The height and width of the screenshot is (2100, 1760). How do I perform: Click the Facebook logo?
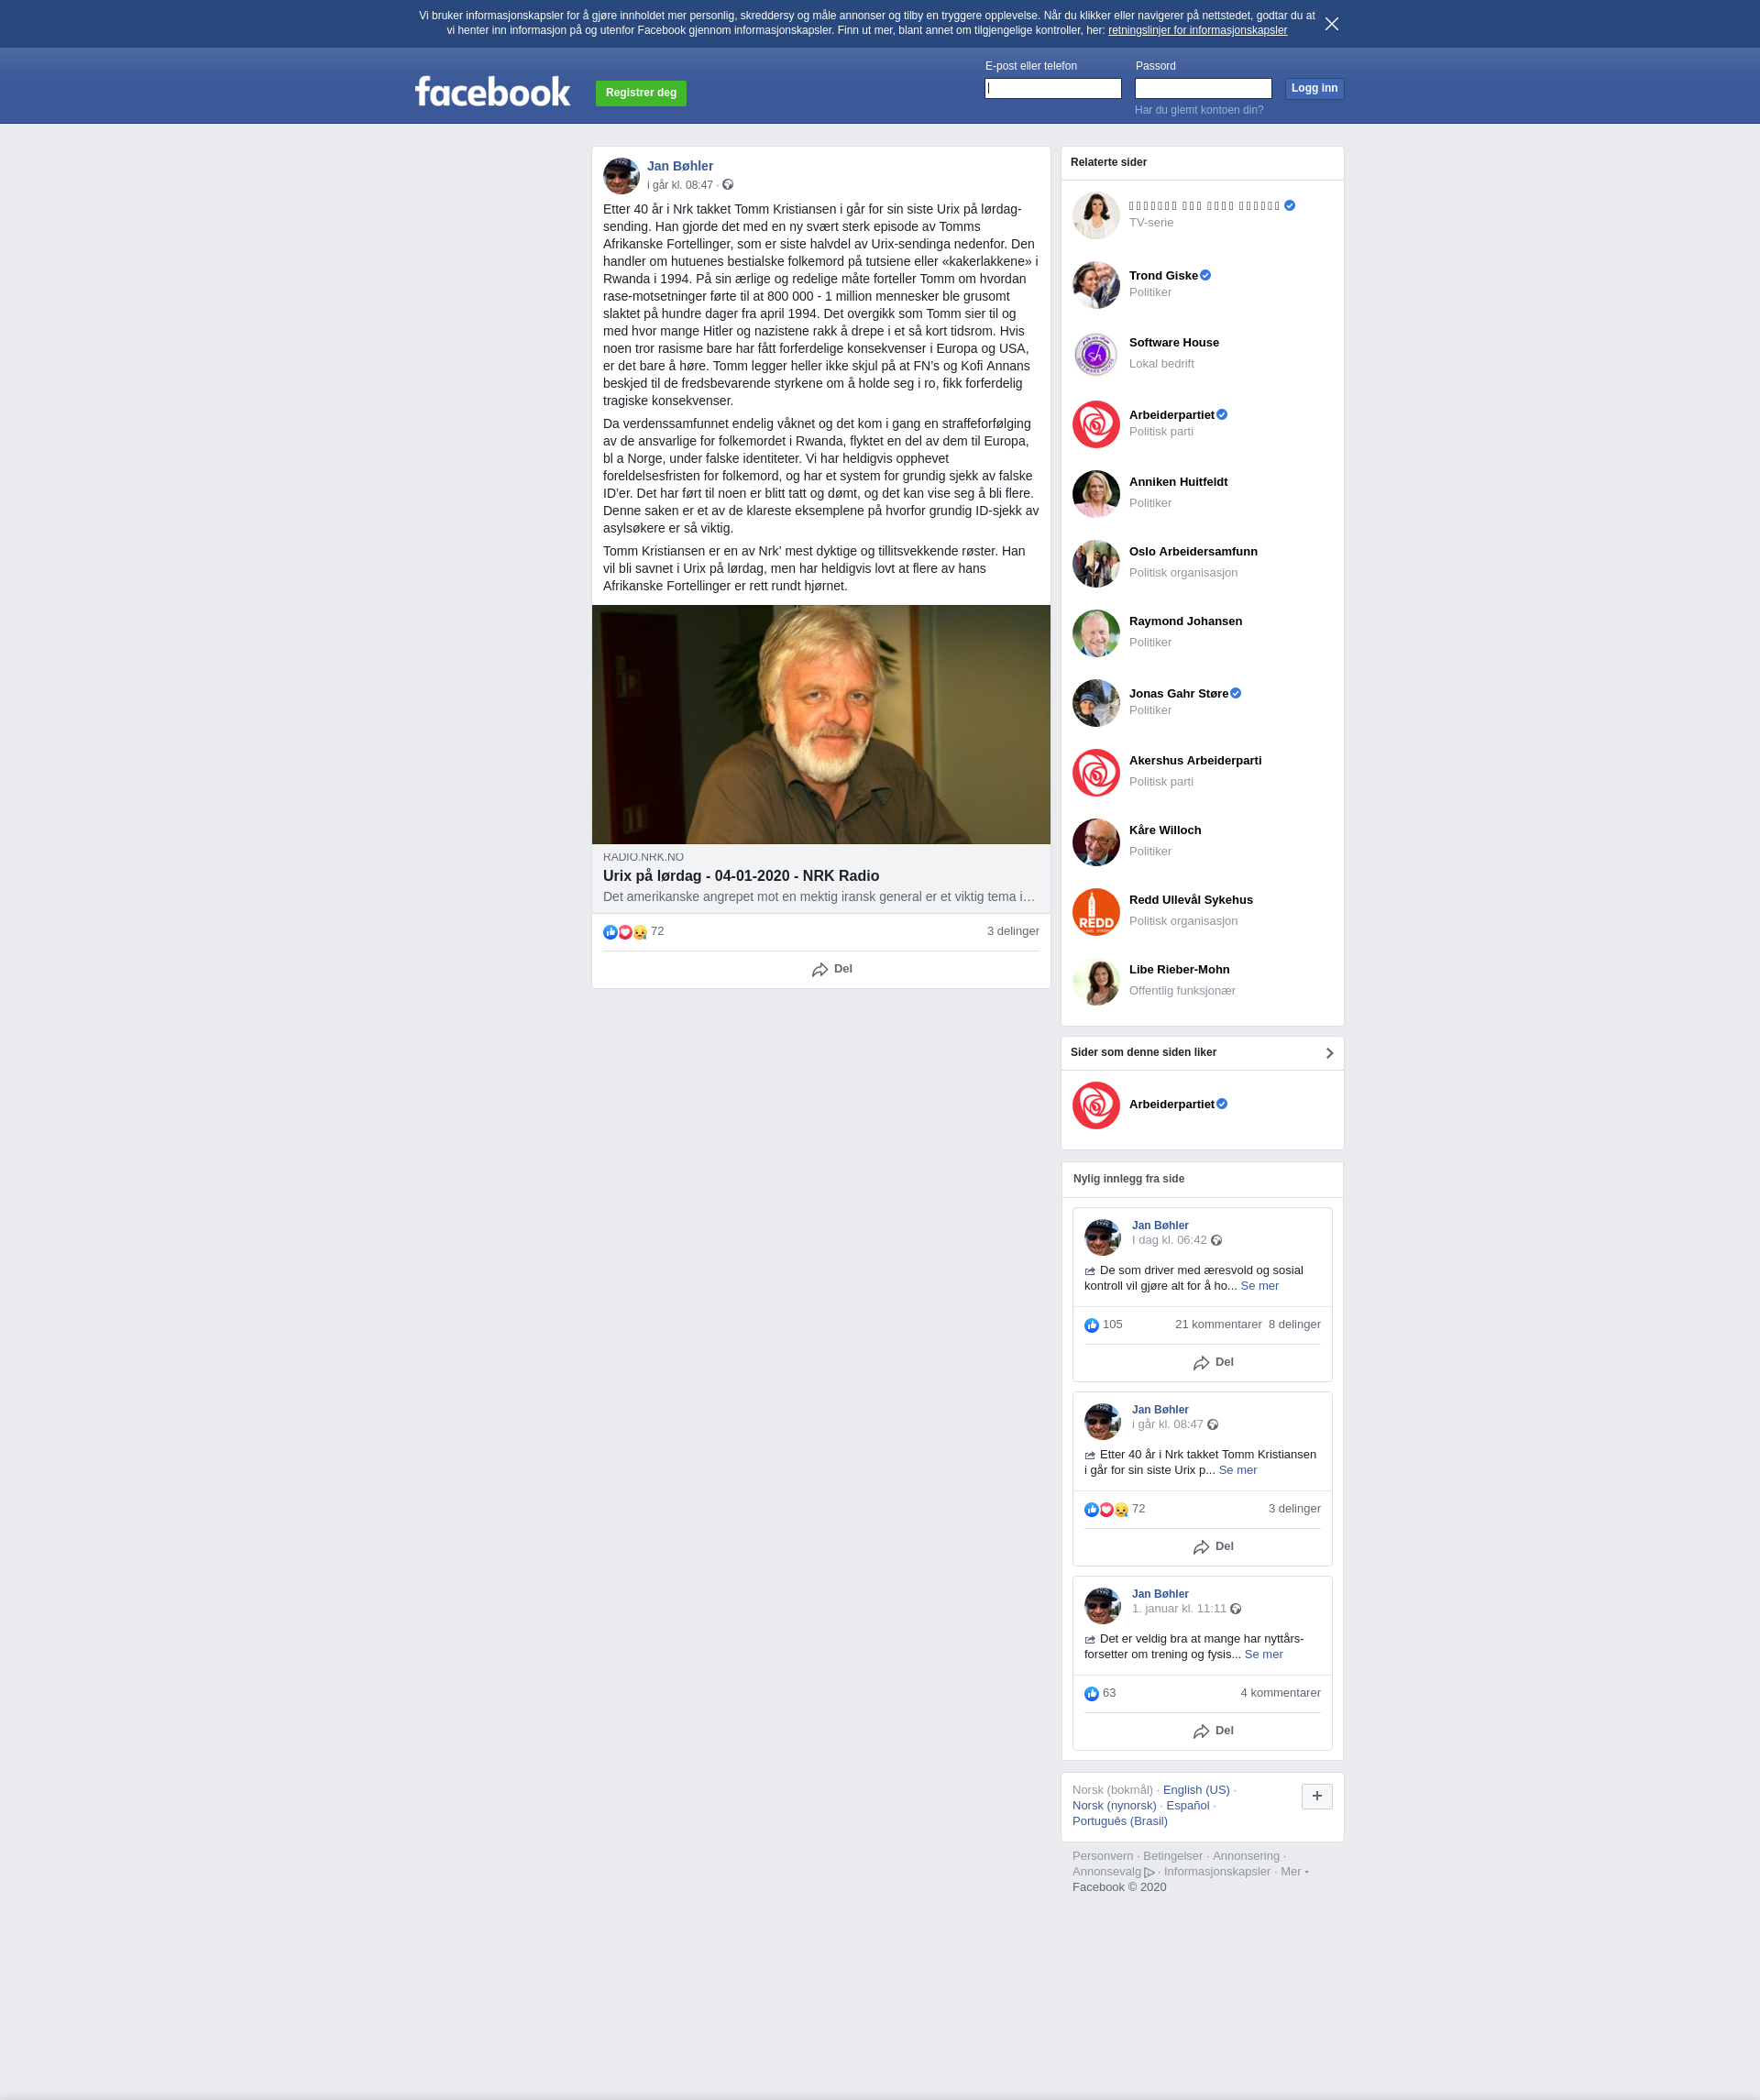(492, 92)
